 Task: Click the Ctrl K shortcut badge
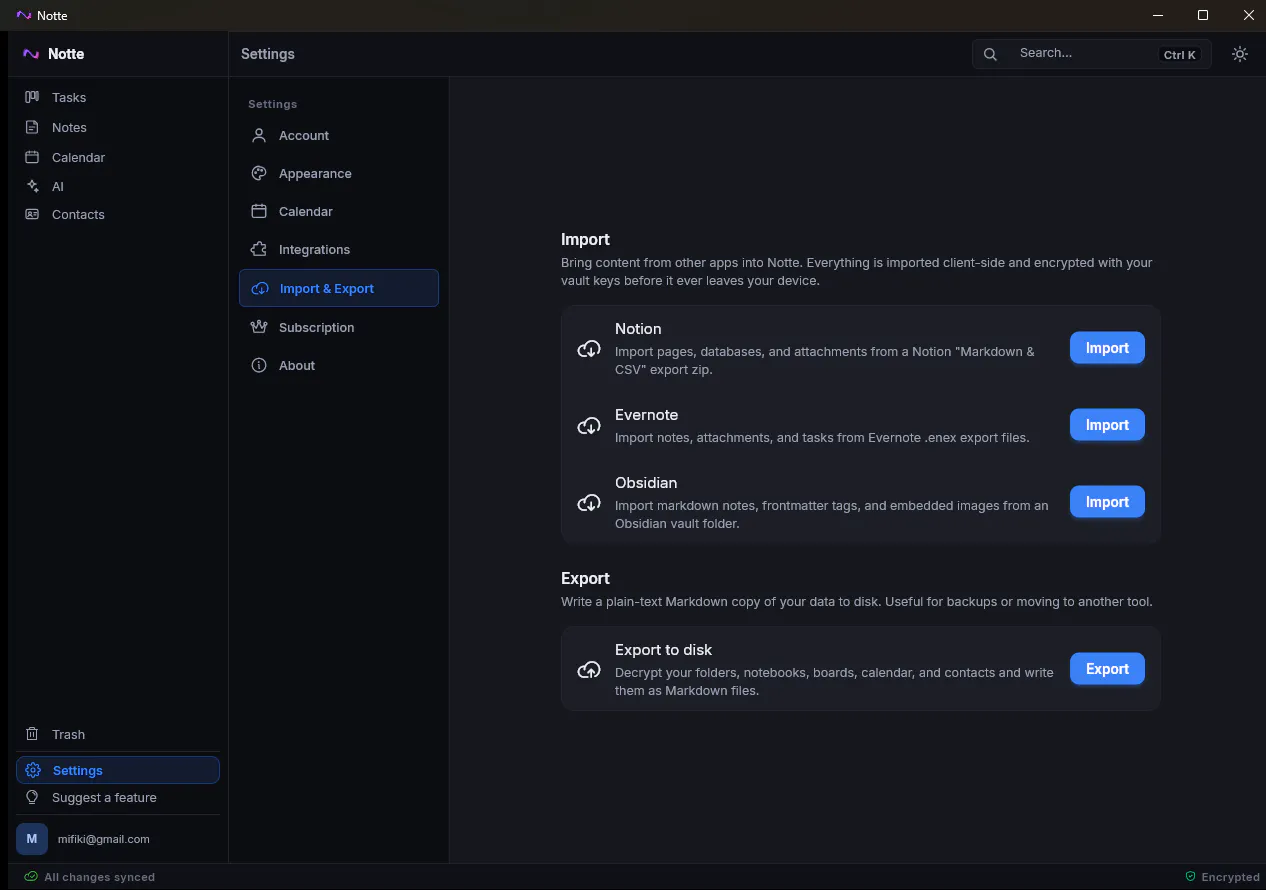[x=1180, y=55]
